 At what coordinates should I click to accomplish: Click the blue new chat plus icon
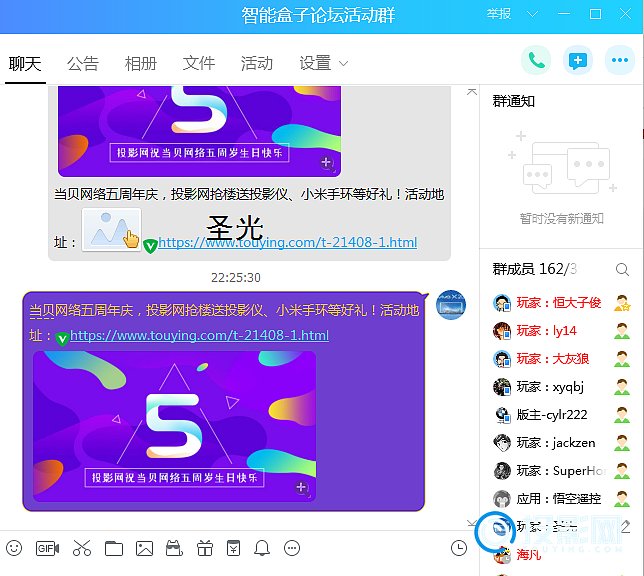[x=578, y=60]
